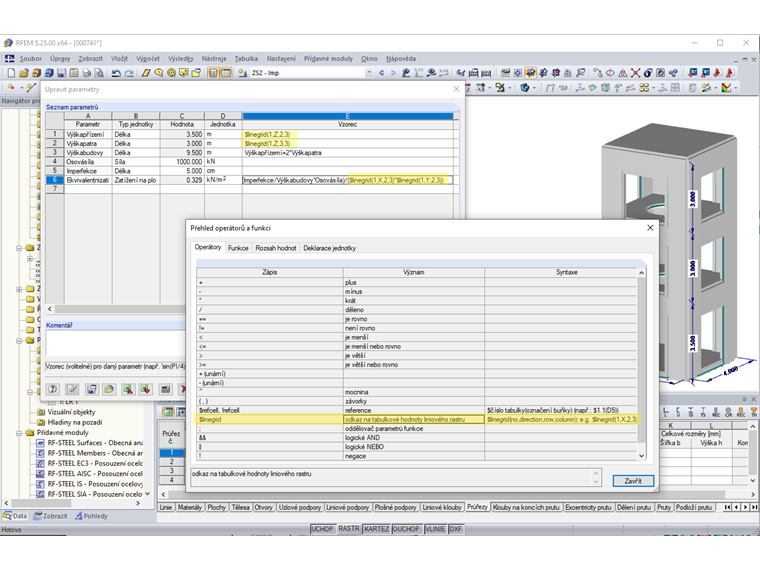
Task: Click the next load case right arrow
Action: point(393,73)
